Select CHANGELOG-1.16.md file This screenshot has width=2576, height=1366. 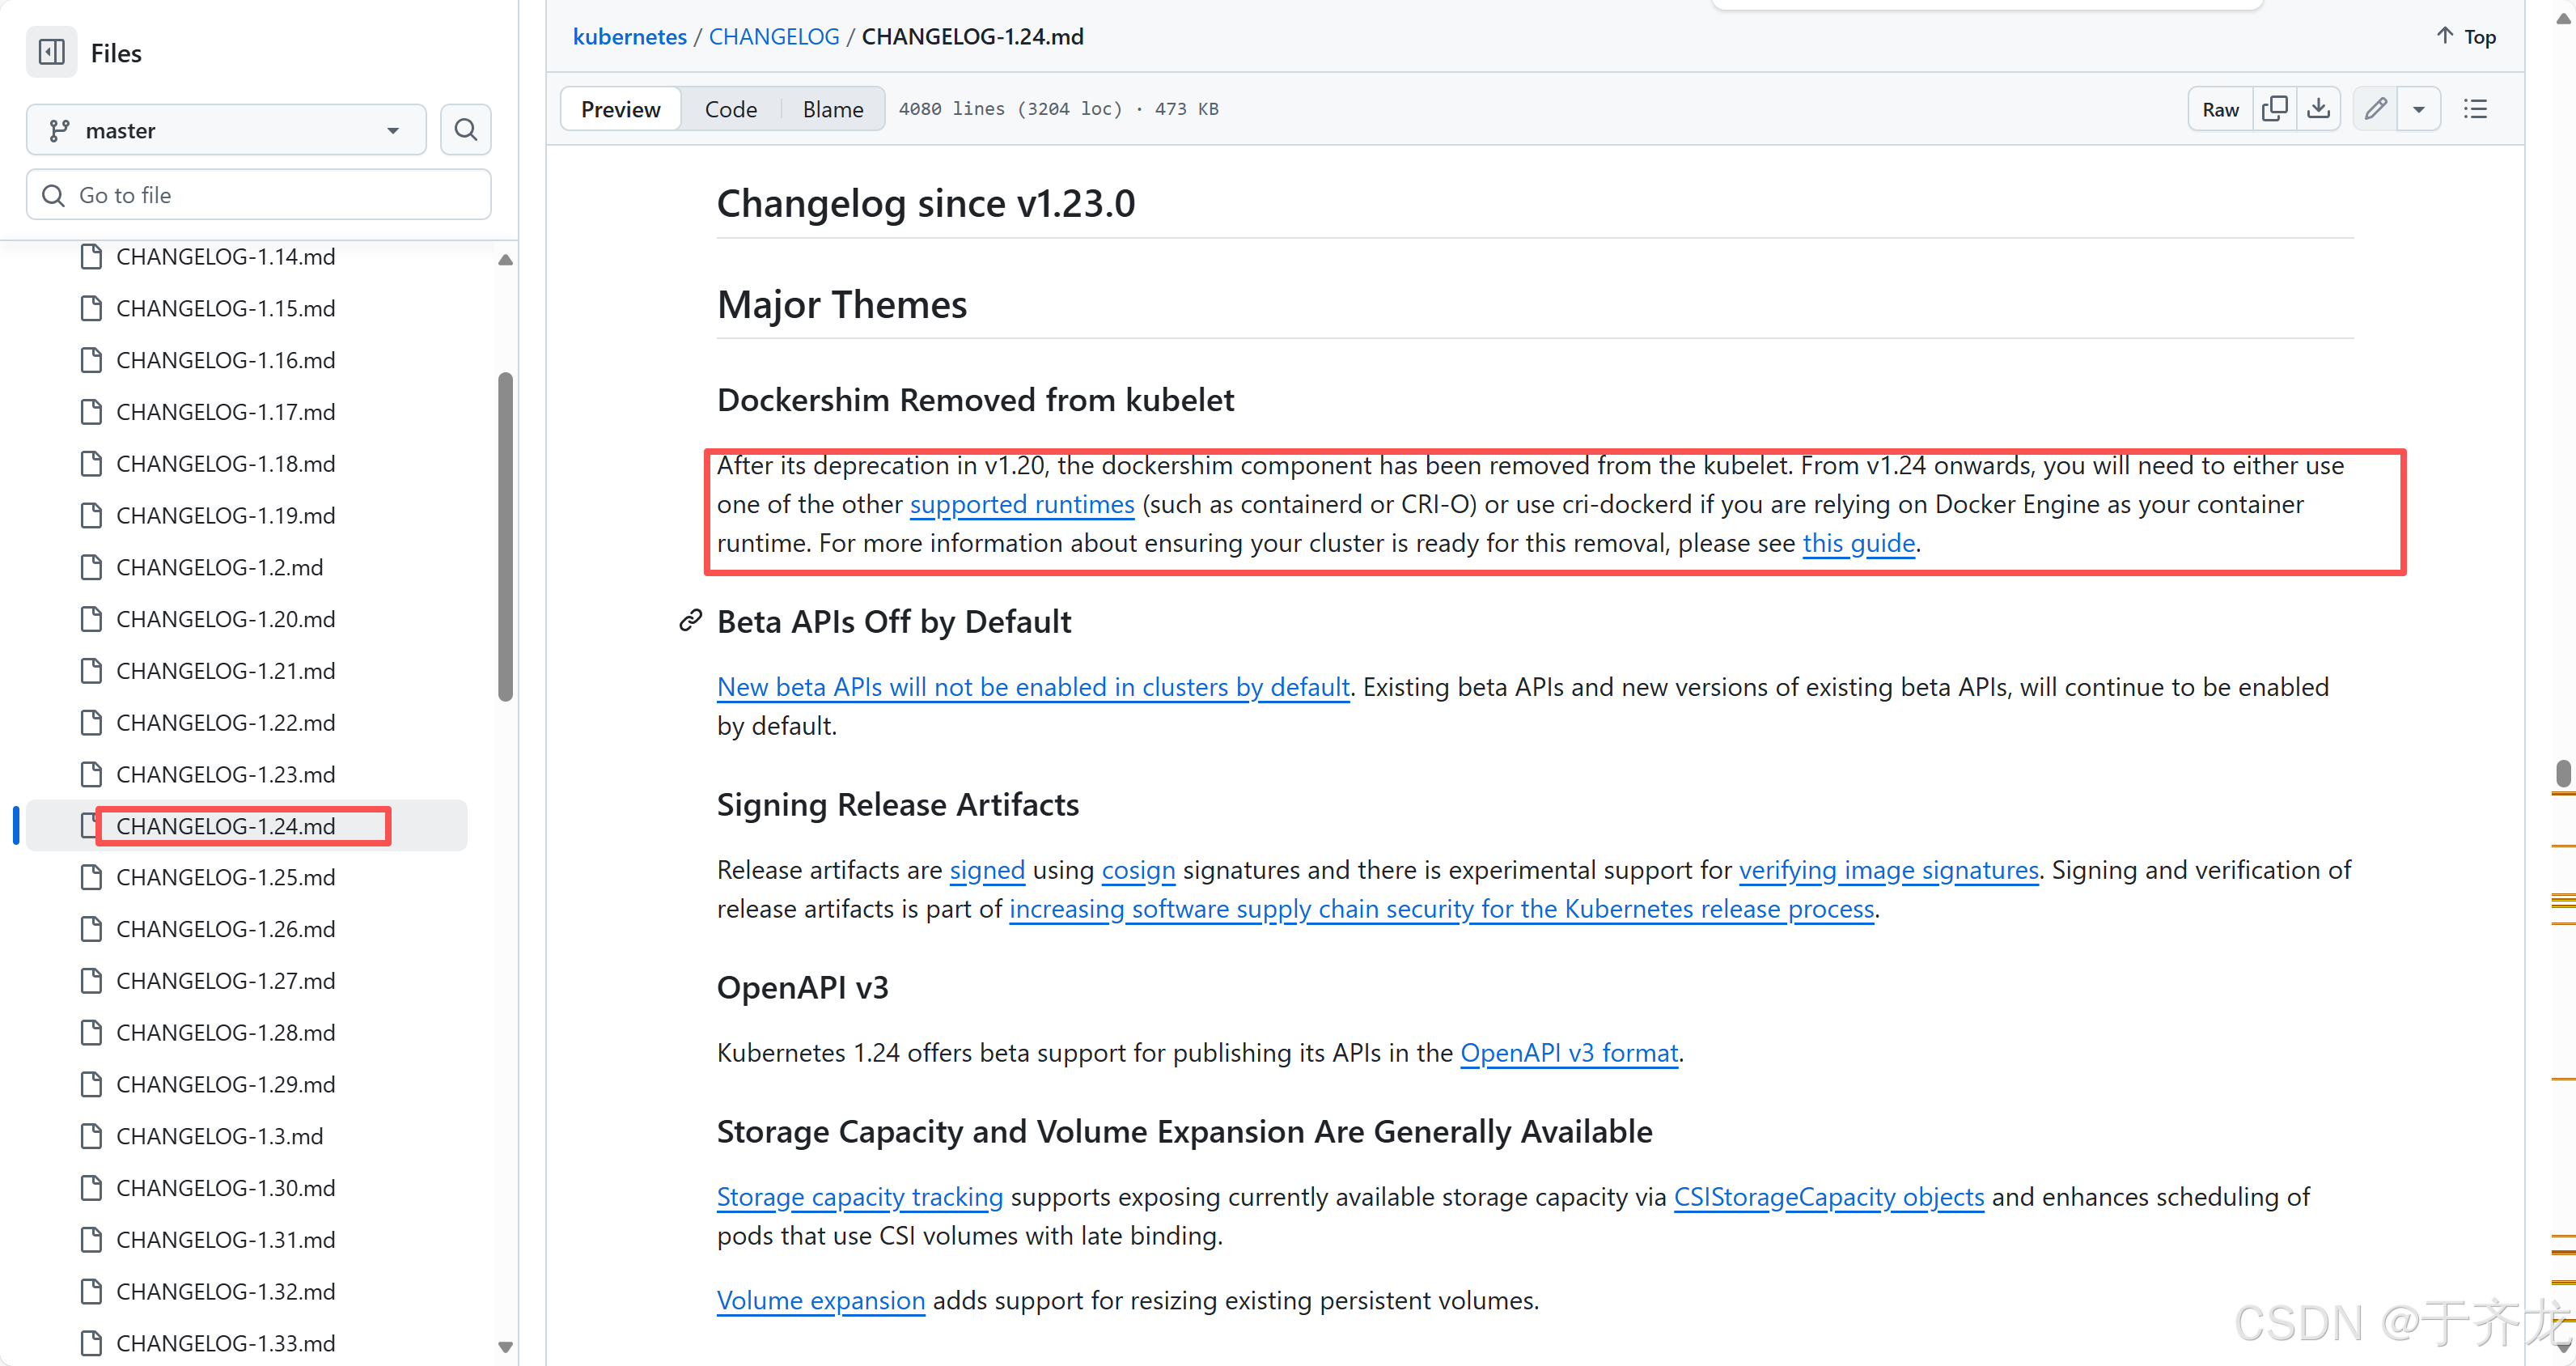click(x=226, y=360)
